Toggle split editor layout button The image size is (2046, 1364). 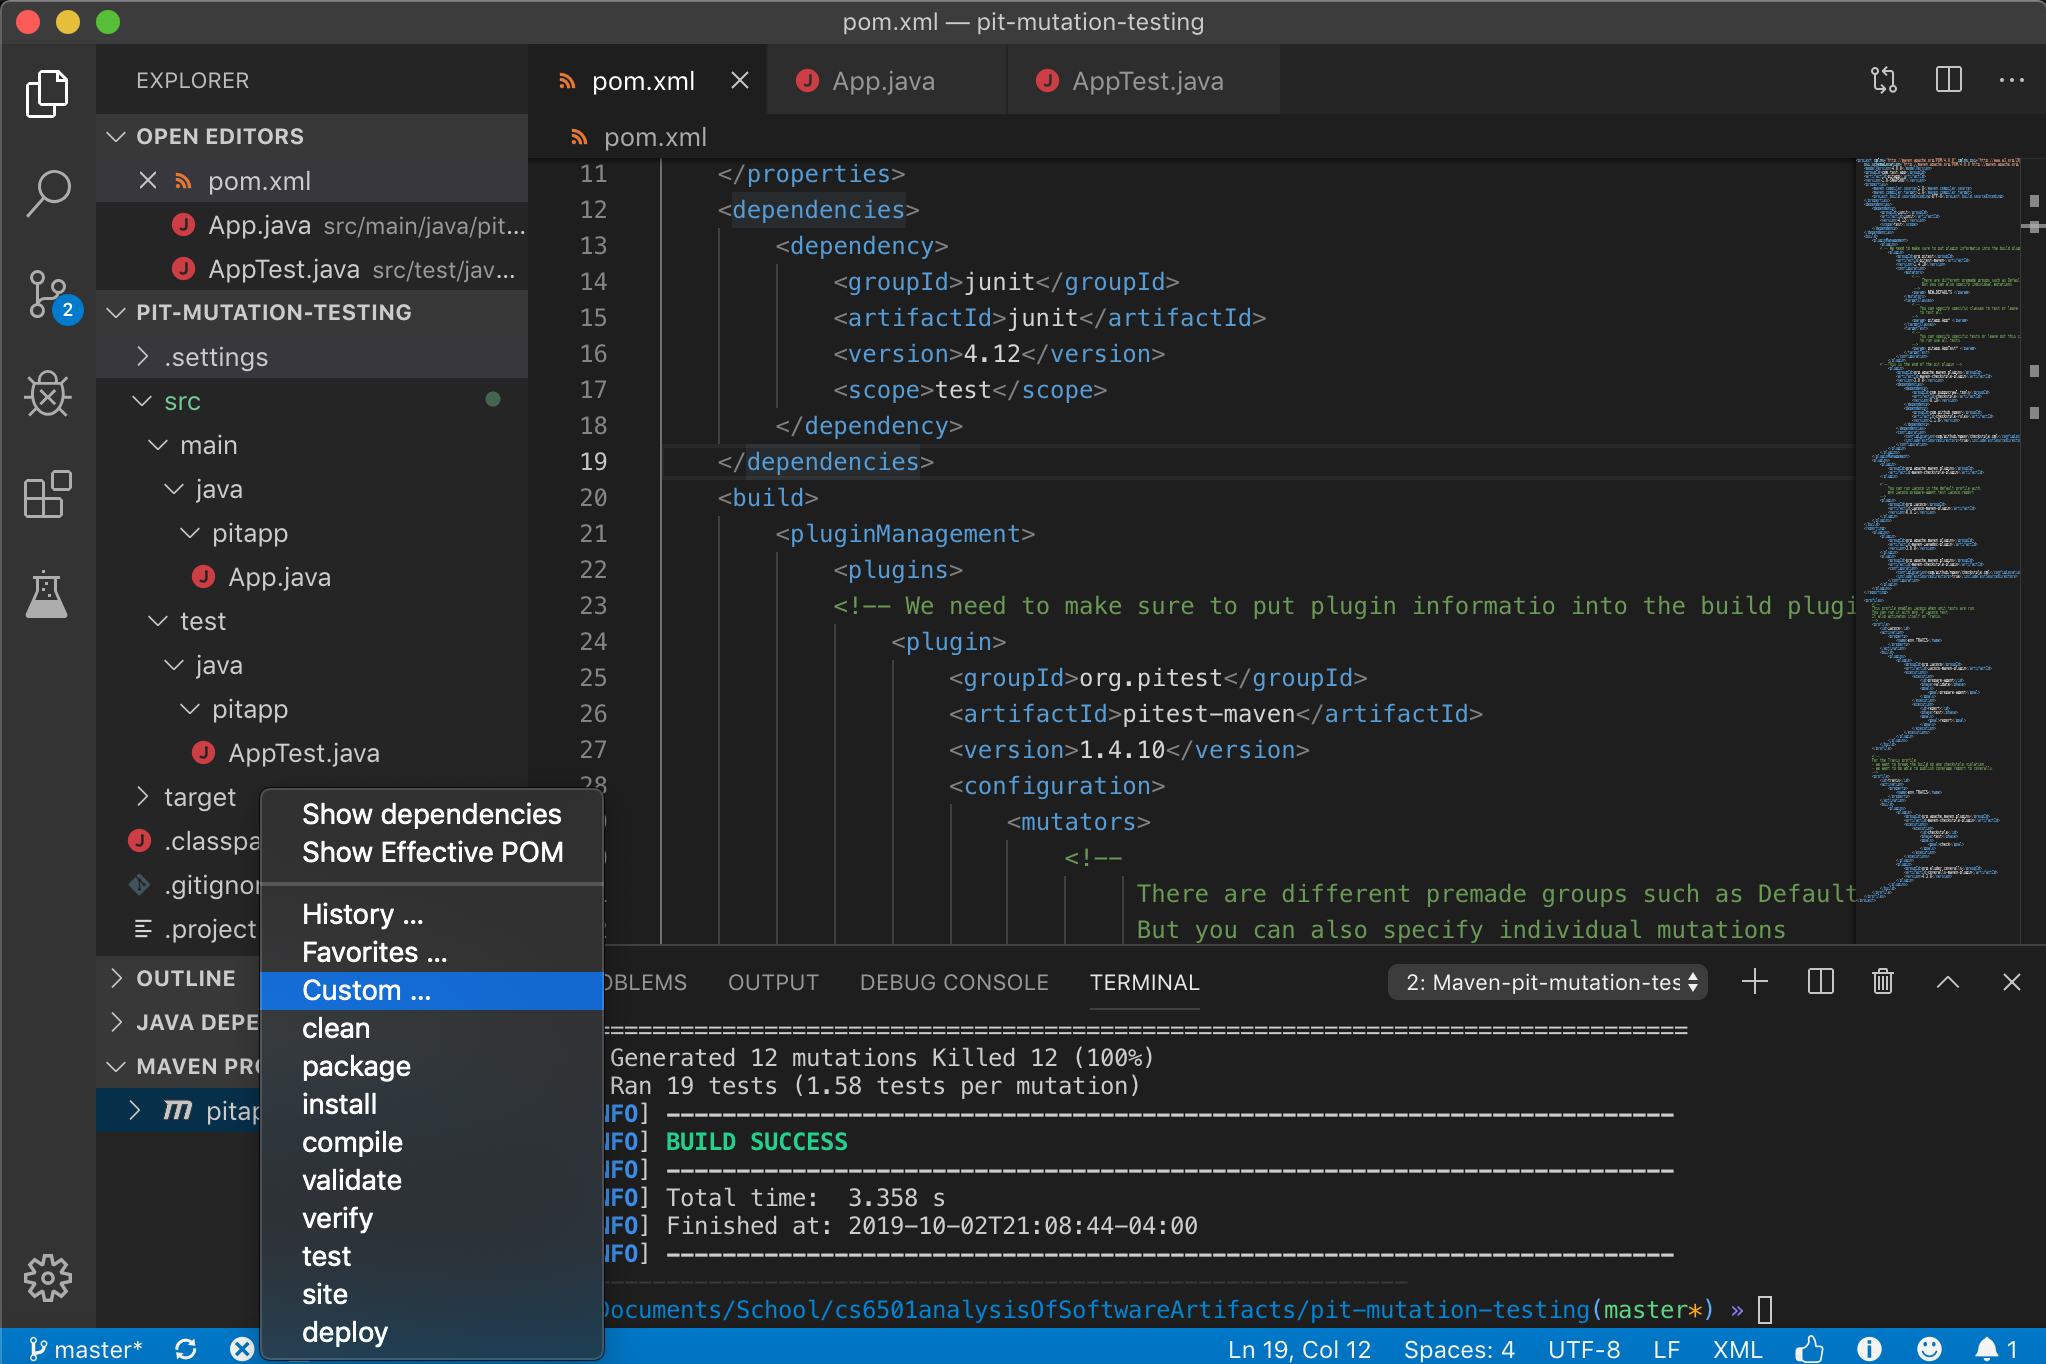coord(1948,80)
